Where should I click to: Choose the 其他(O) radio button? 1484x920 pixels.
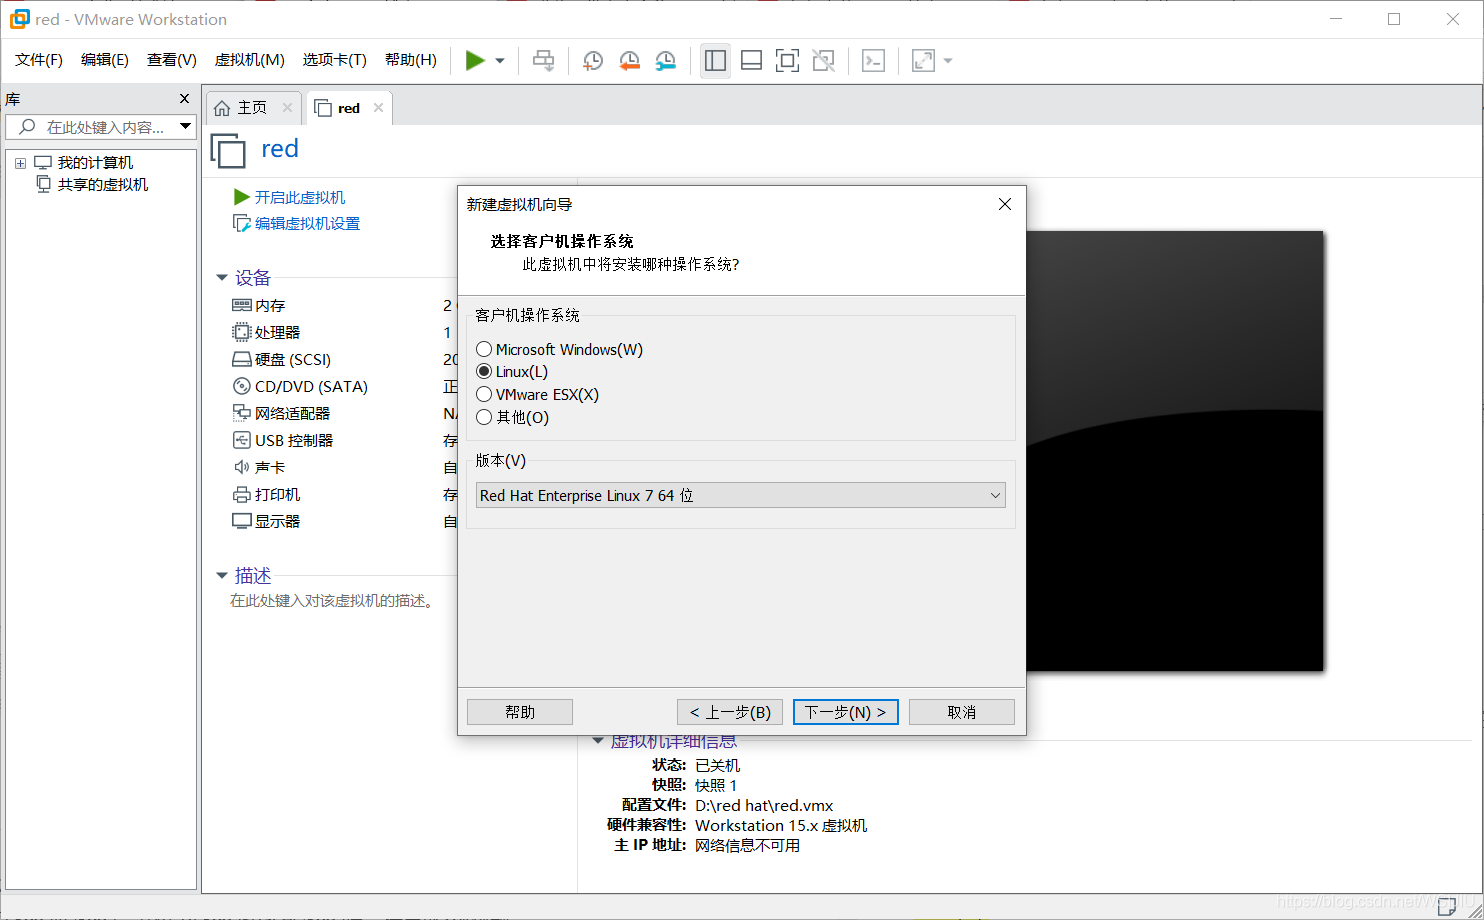(484, 417)
